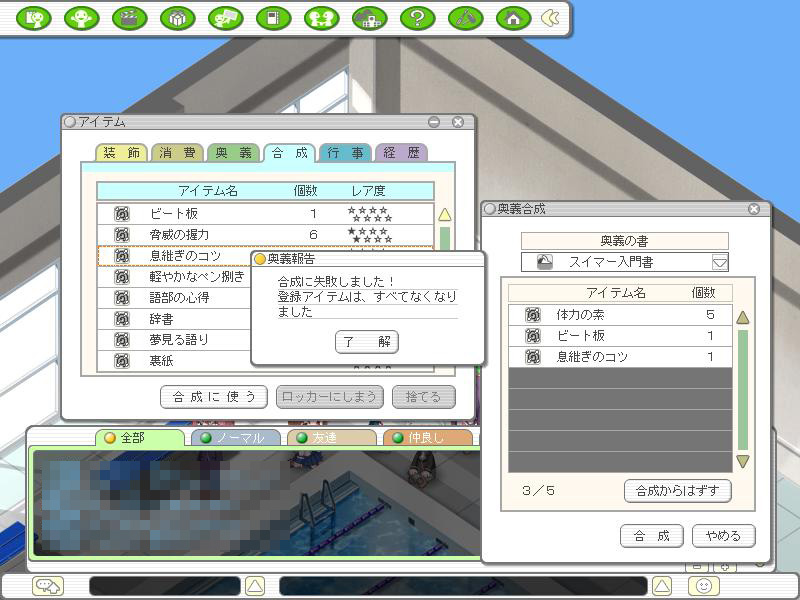Viewport: 800px width, 600px height.
Task: Click the green synthesis list scrollbar
Action: coord(743,390)
